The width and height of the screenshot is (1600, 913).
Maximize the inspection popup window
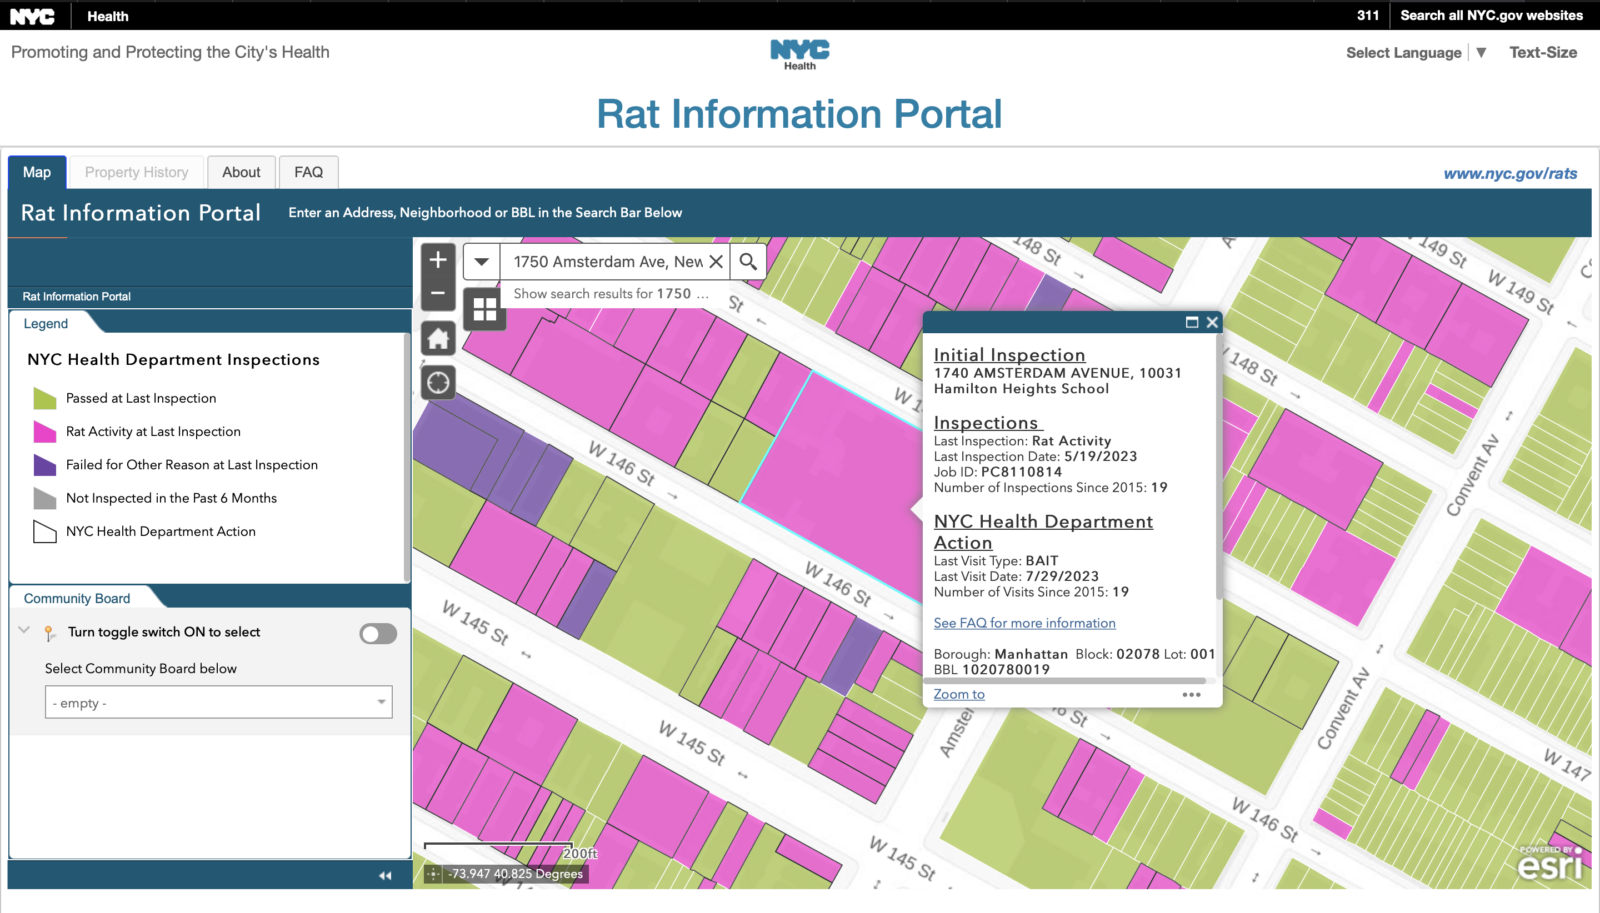tap(1191, 322)
